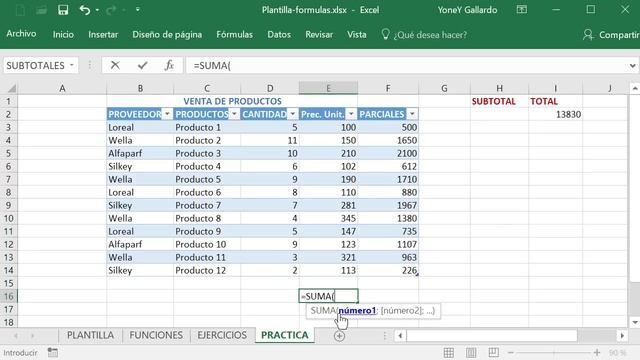Expand the formula bar

tap(632, 65)
